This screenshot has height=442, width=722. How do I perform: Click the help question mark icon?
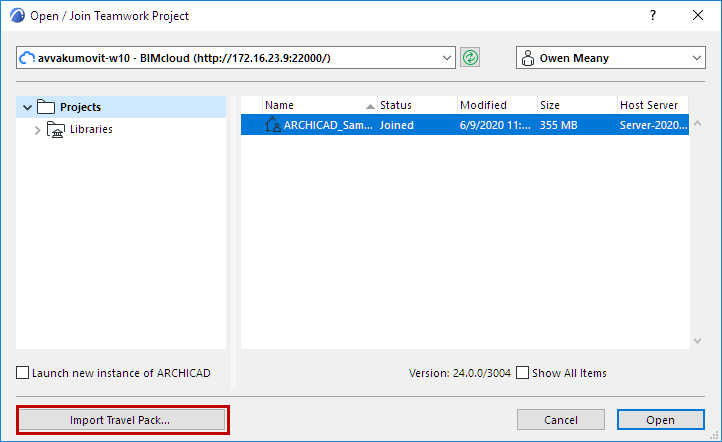653,15
